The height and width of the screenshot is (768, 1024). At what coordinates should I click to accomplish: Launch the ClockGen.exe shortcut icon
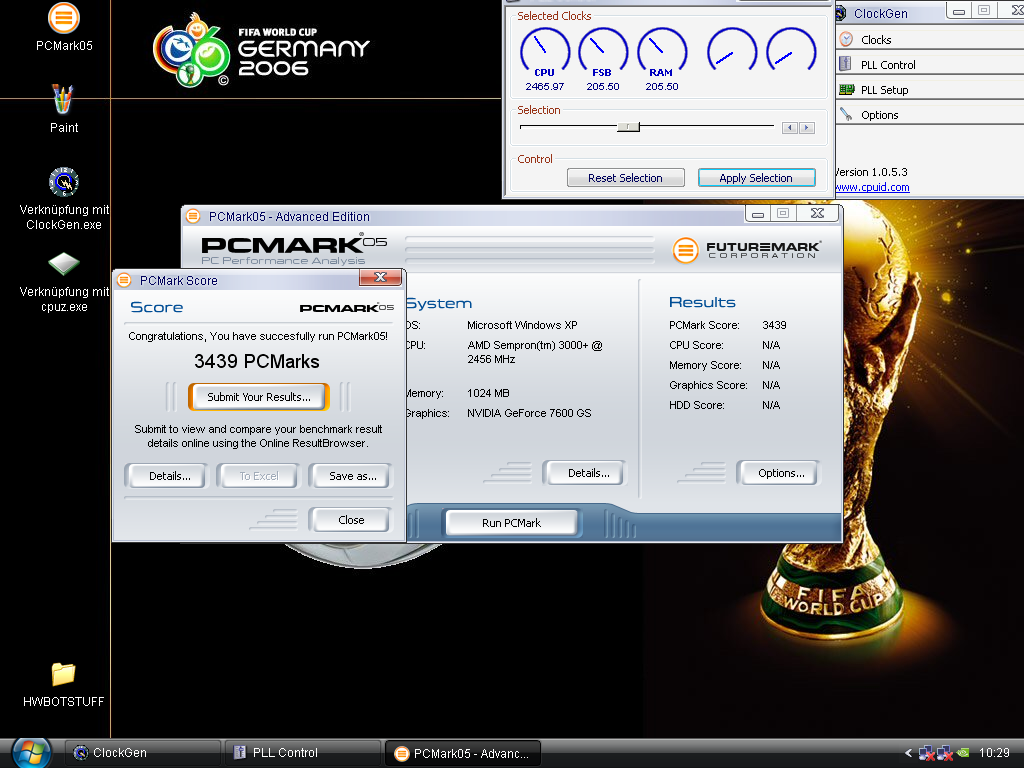tap(64, 182)
